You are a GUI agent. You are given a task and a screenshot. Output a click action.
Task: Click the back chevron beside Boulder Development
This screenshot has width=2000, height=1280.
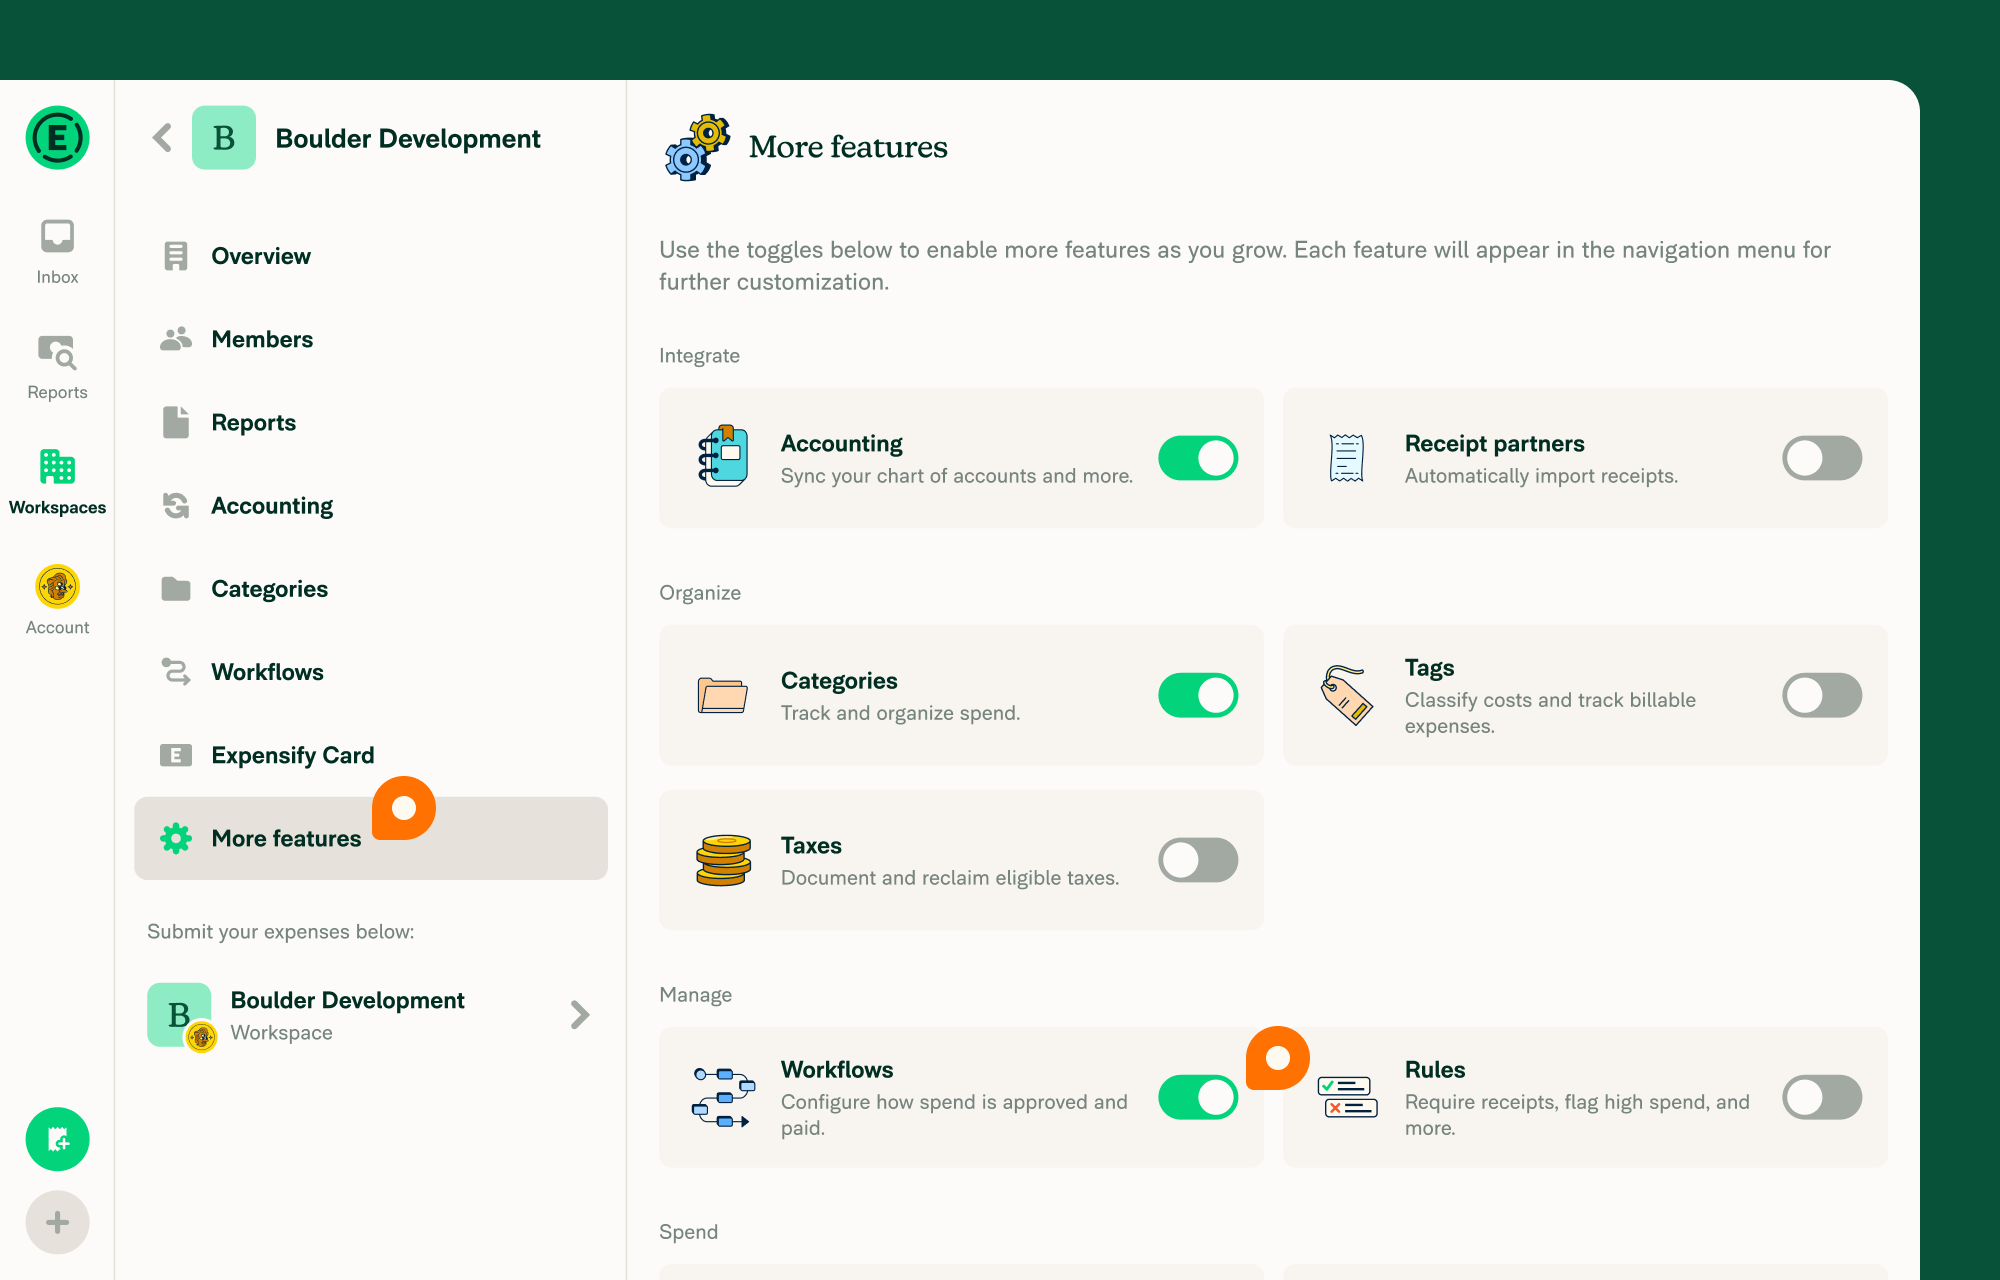pyautogui.click(x=161, y=138)
